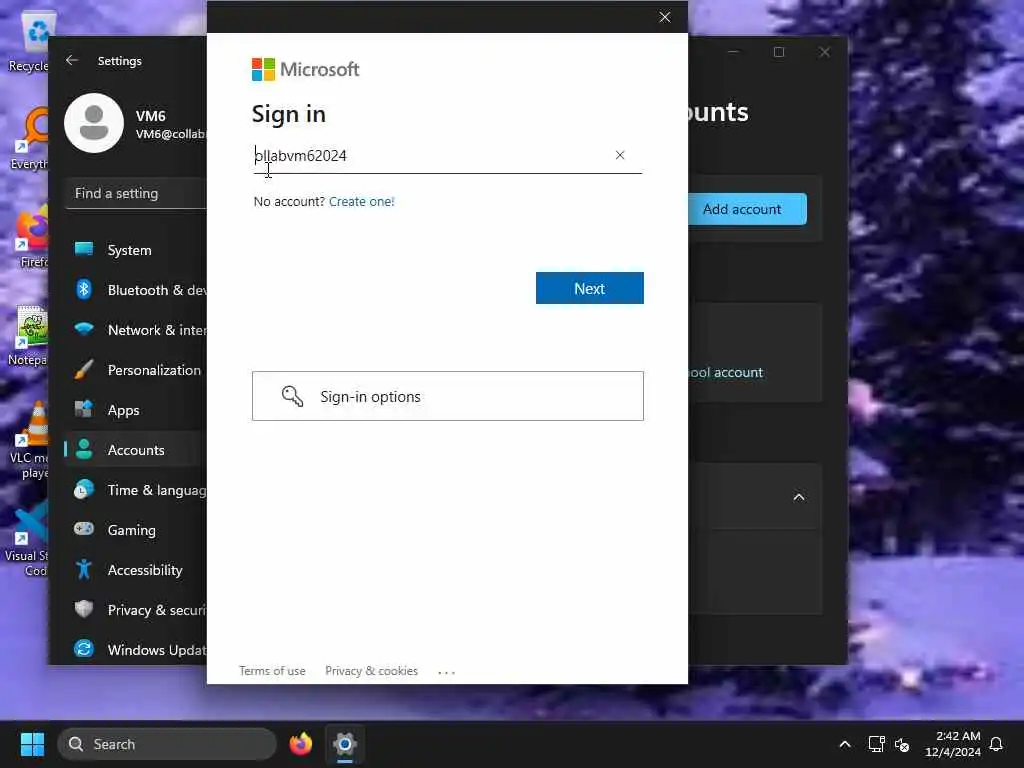This screenshot has width=1024, height=768.
Task: Click the Gaming controller icon
Action: click(84, 528)
